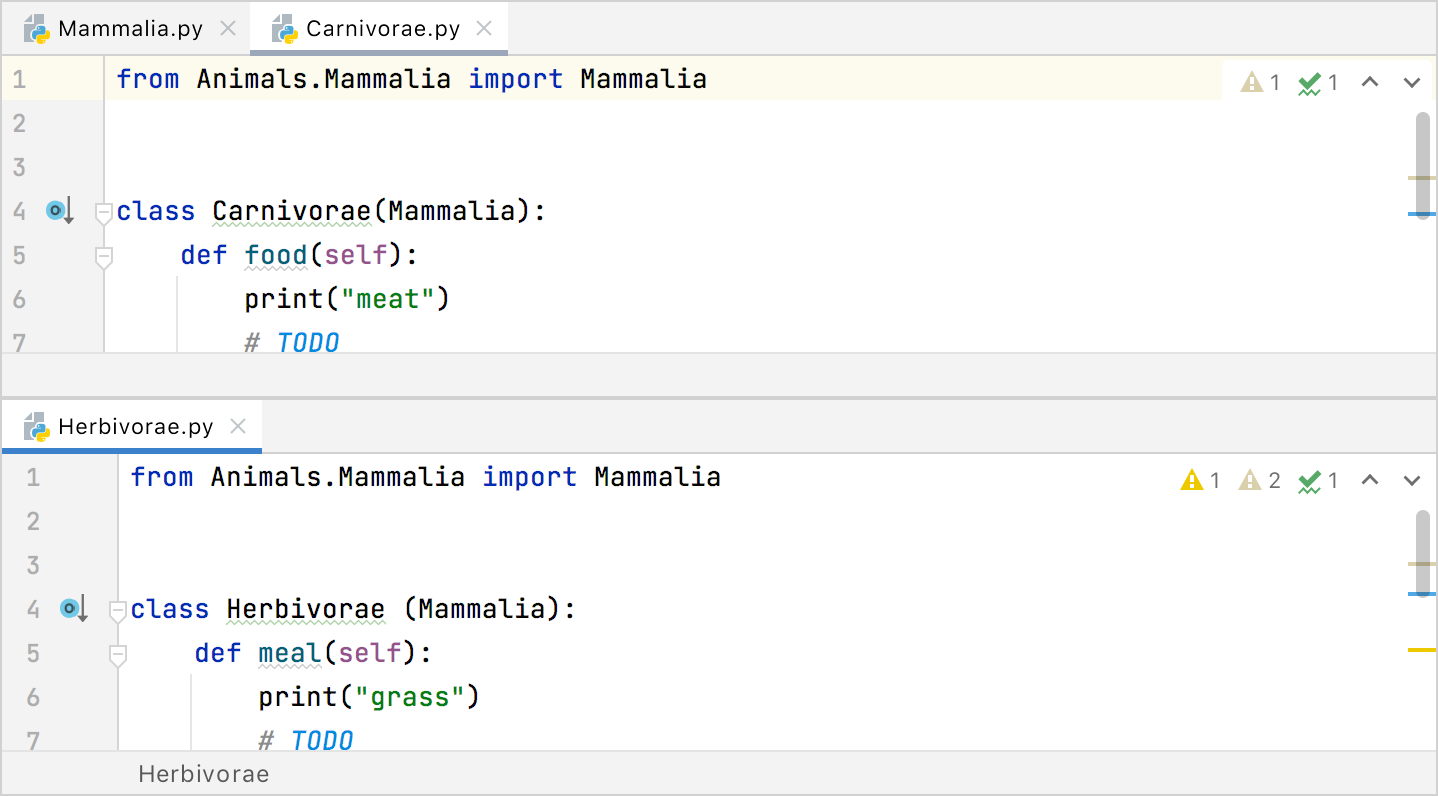Click the weak warning indicator in Carnivorae editor
1438x796 pixels.
click(1260, 82)
